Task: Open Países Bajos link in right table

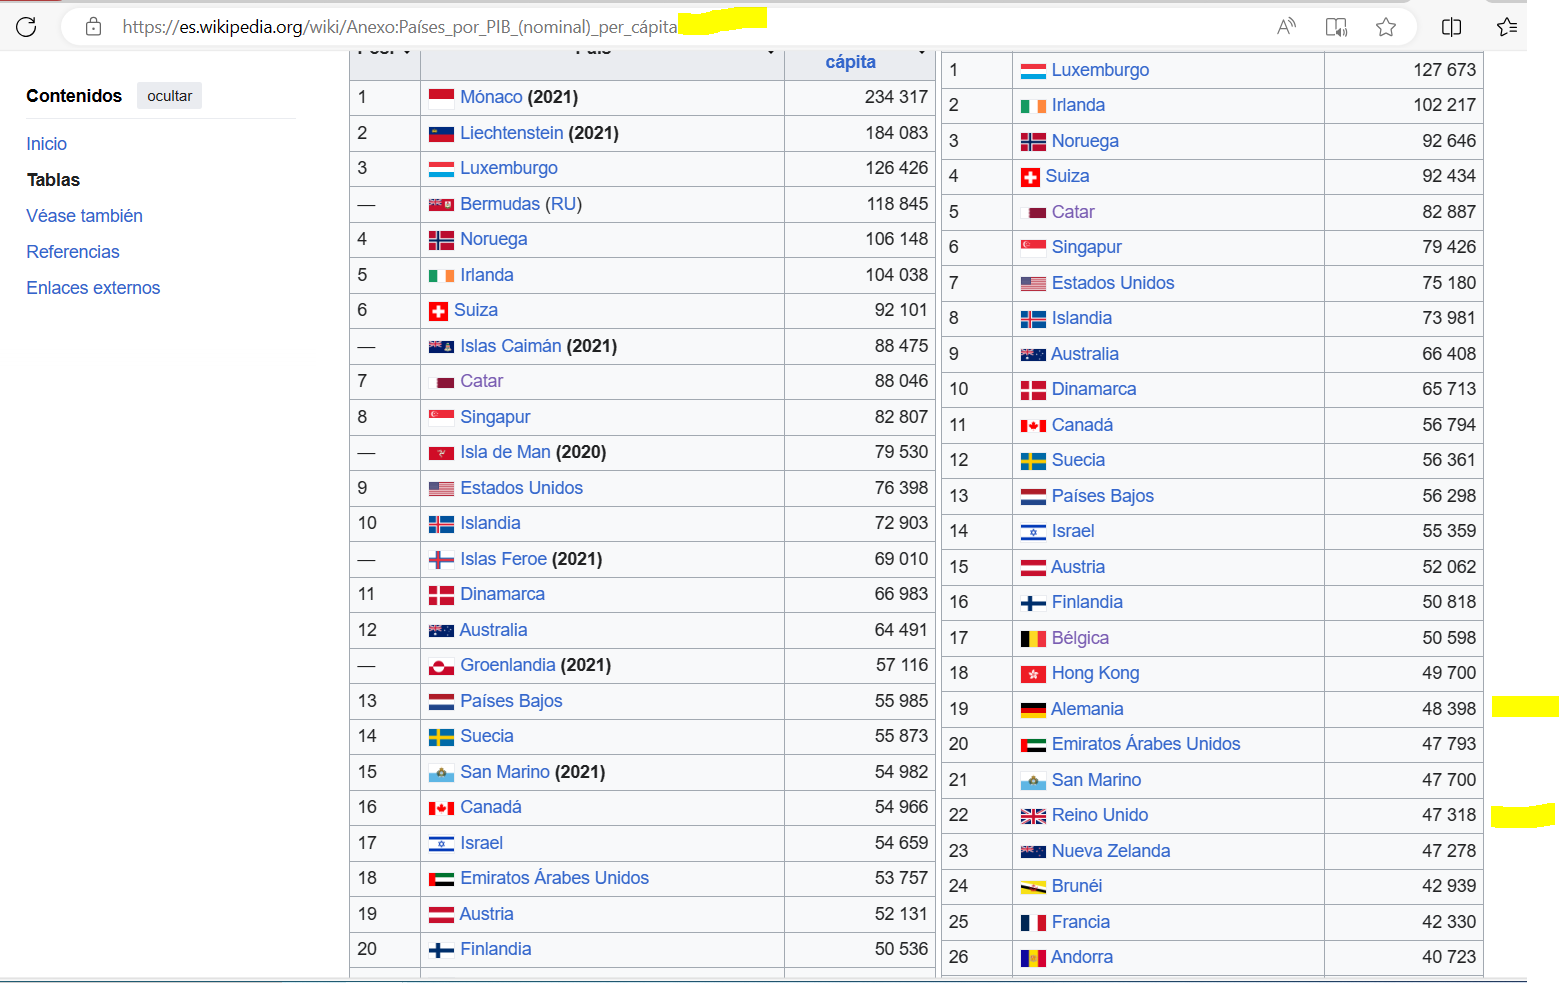Action: (x=1102, y=496)
